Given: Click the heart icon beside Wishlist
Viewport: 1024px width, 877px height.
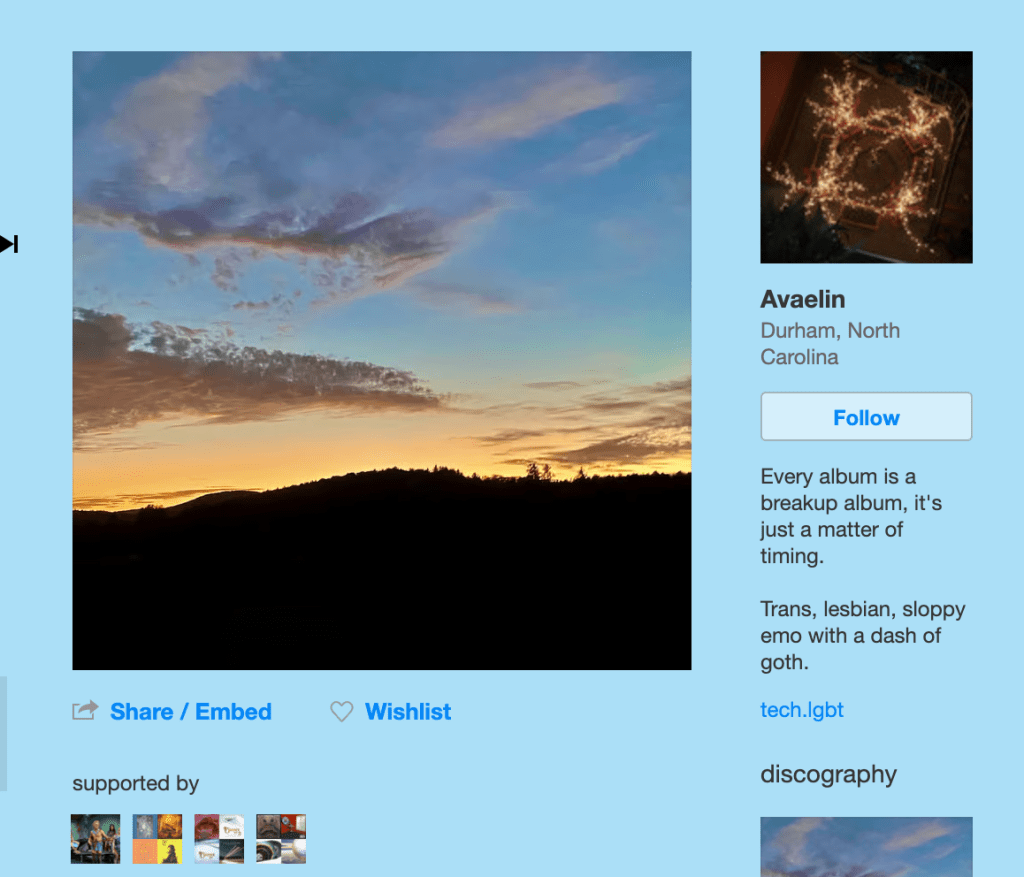Looking at the screenshot, I should pyautogui.click(x=342, y=711).
